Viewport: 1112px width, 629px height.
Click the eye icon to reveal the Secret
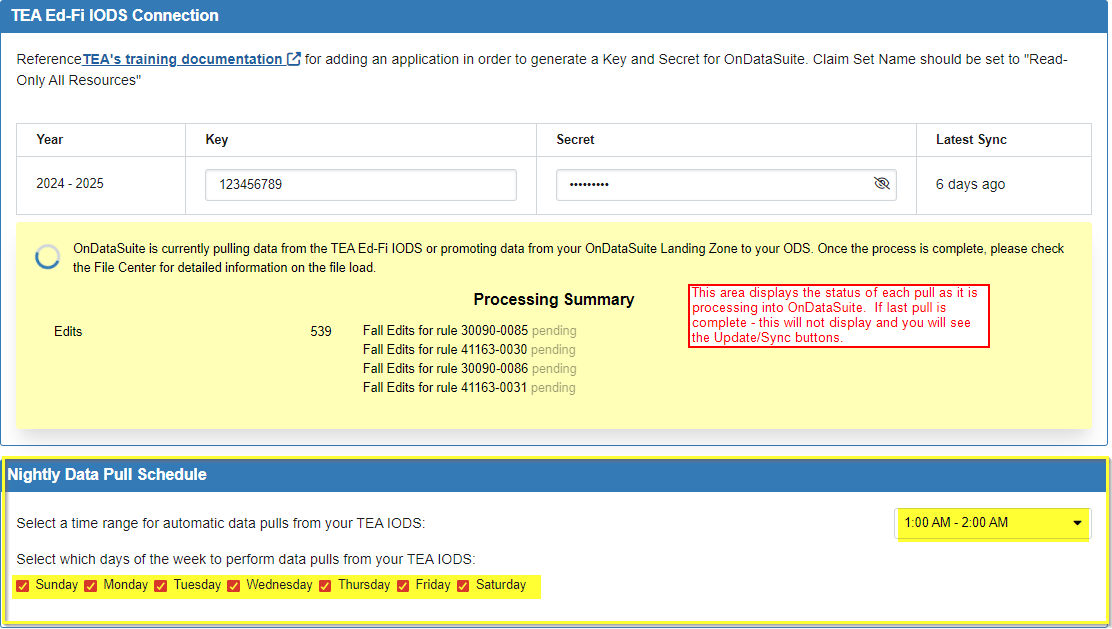(x=882, y=184)
